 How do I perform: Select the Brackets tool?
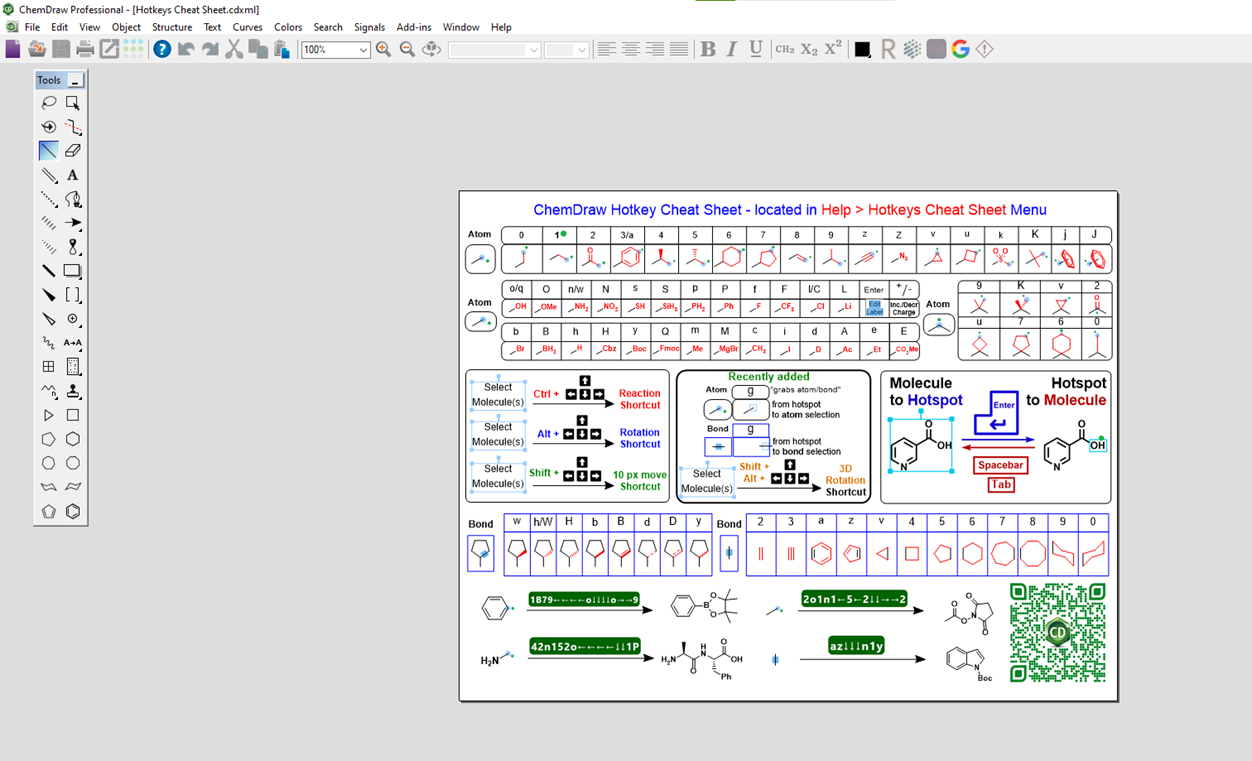coord(73,295)
